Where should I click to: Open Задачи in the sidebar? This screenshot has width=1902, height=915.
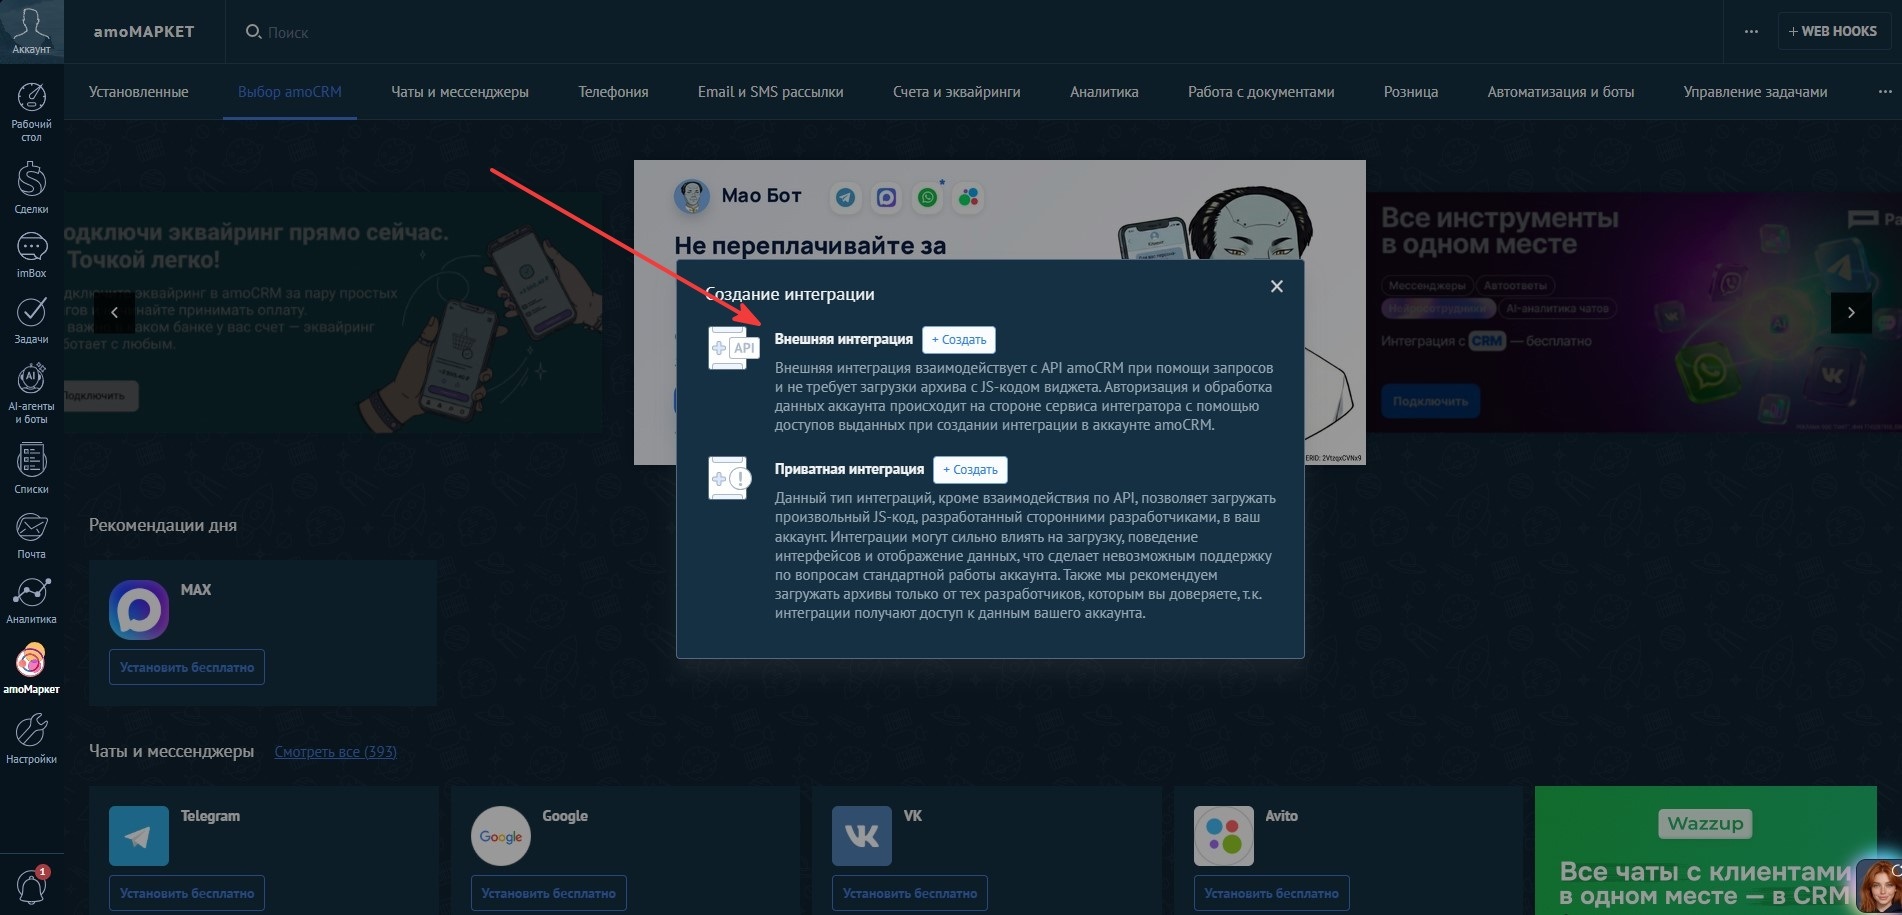point(31,320)
